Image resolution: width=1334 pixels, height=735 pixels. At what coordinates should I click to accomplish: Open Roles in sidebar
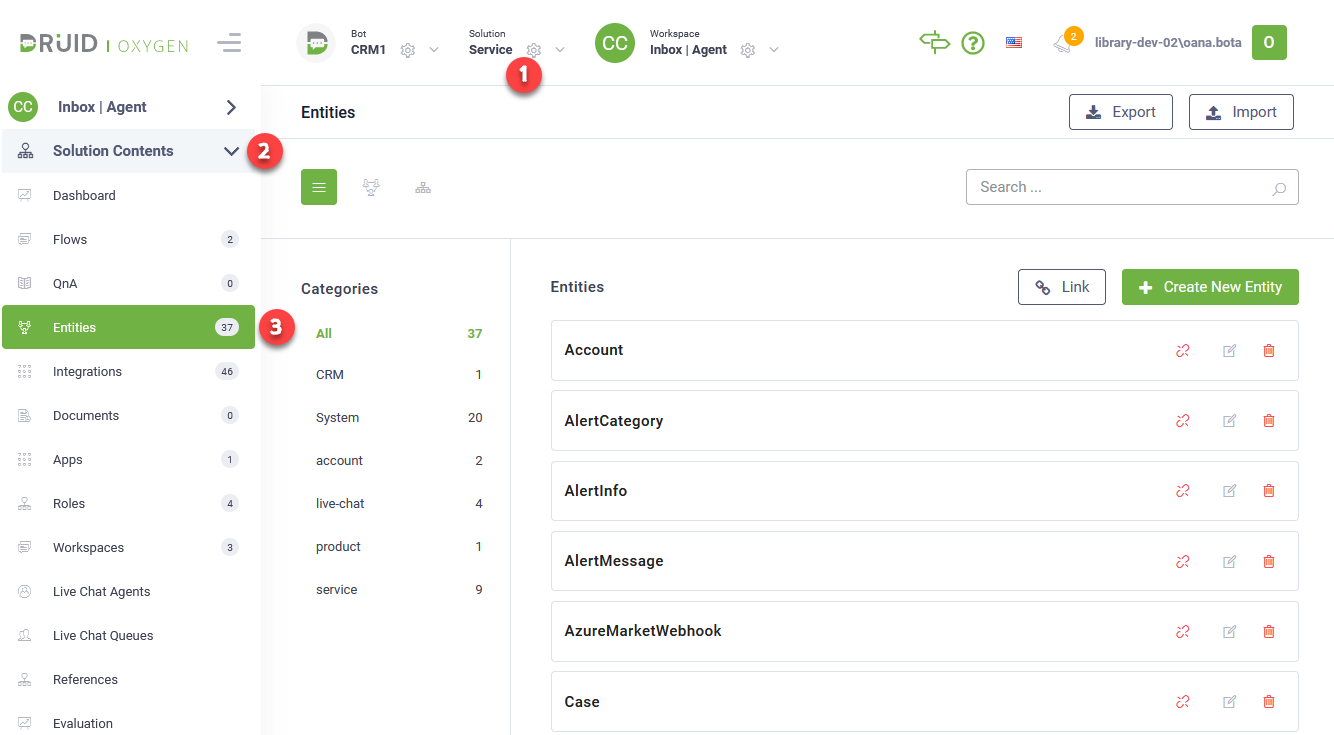130,503
